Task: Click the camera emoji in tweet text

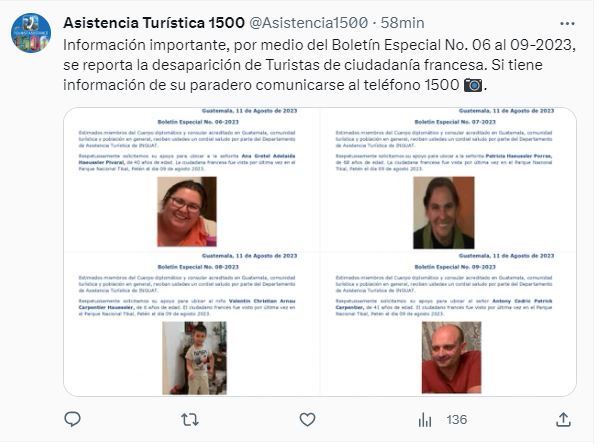Action: (x=473, y=85)
